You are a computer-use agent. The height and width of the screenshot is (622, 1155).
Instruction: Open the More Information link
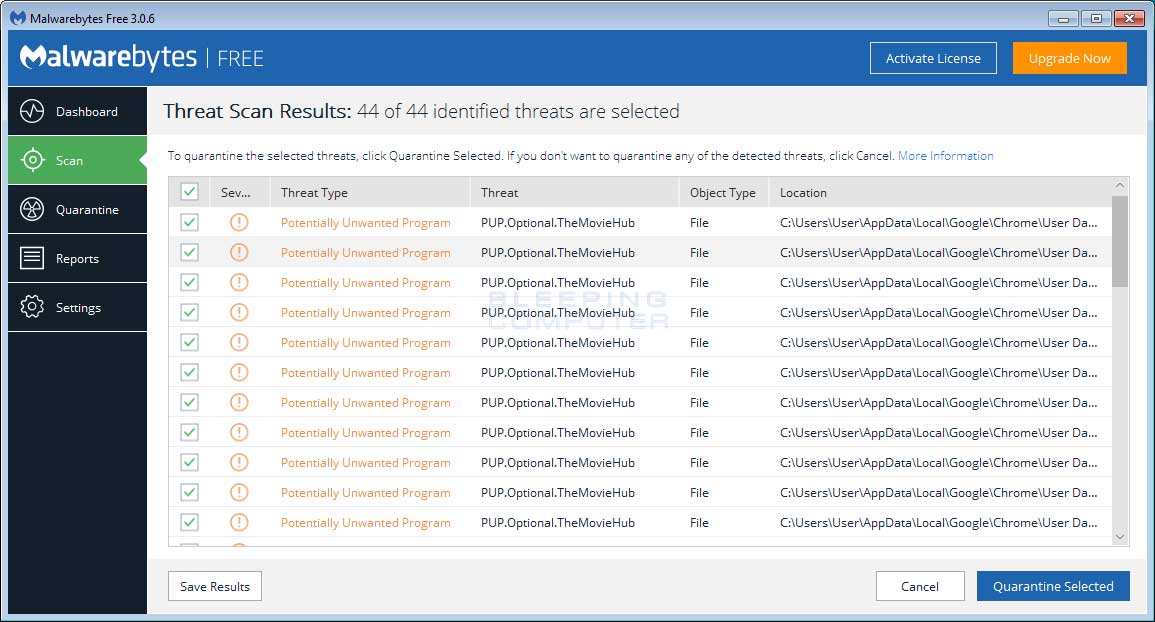tap(945, 156)
